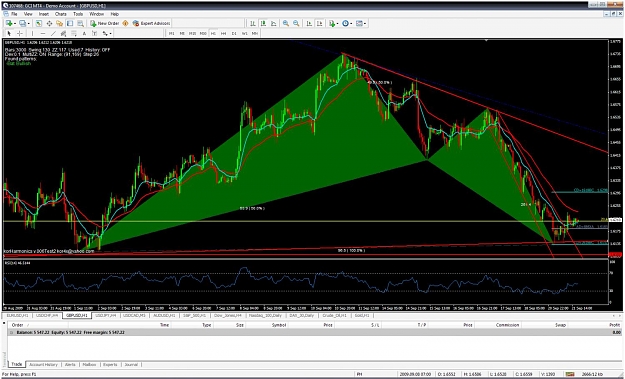Image resolution: width=625 pixels, height=379 pixels.
Task: Open the Alerts terminal tab
Action: [x=70, y=364]
